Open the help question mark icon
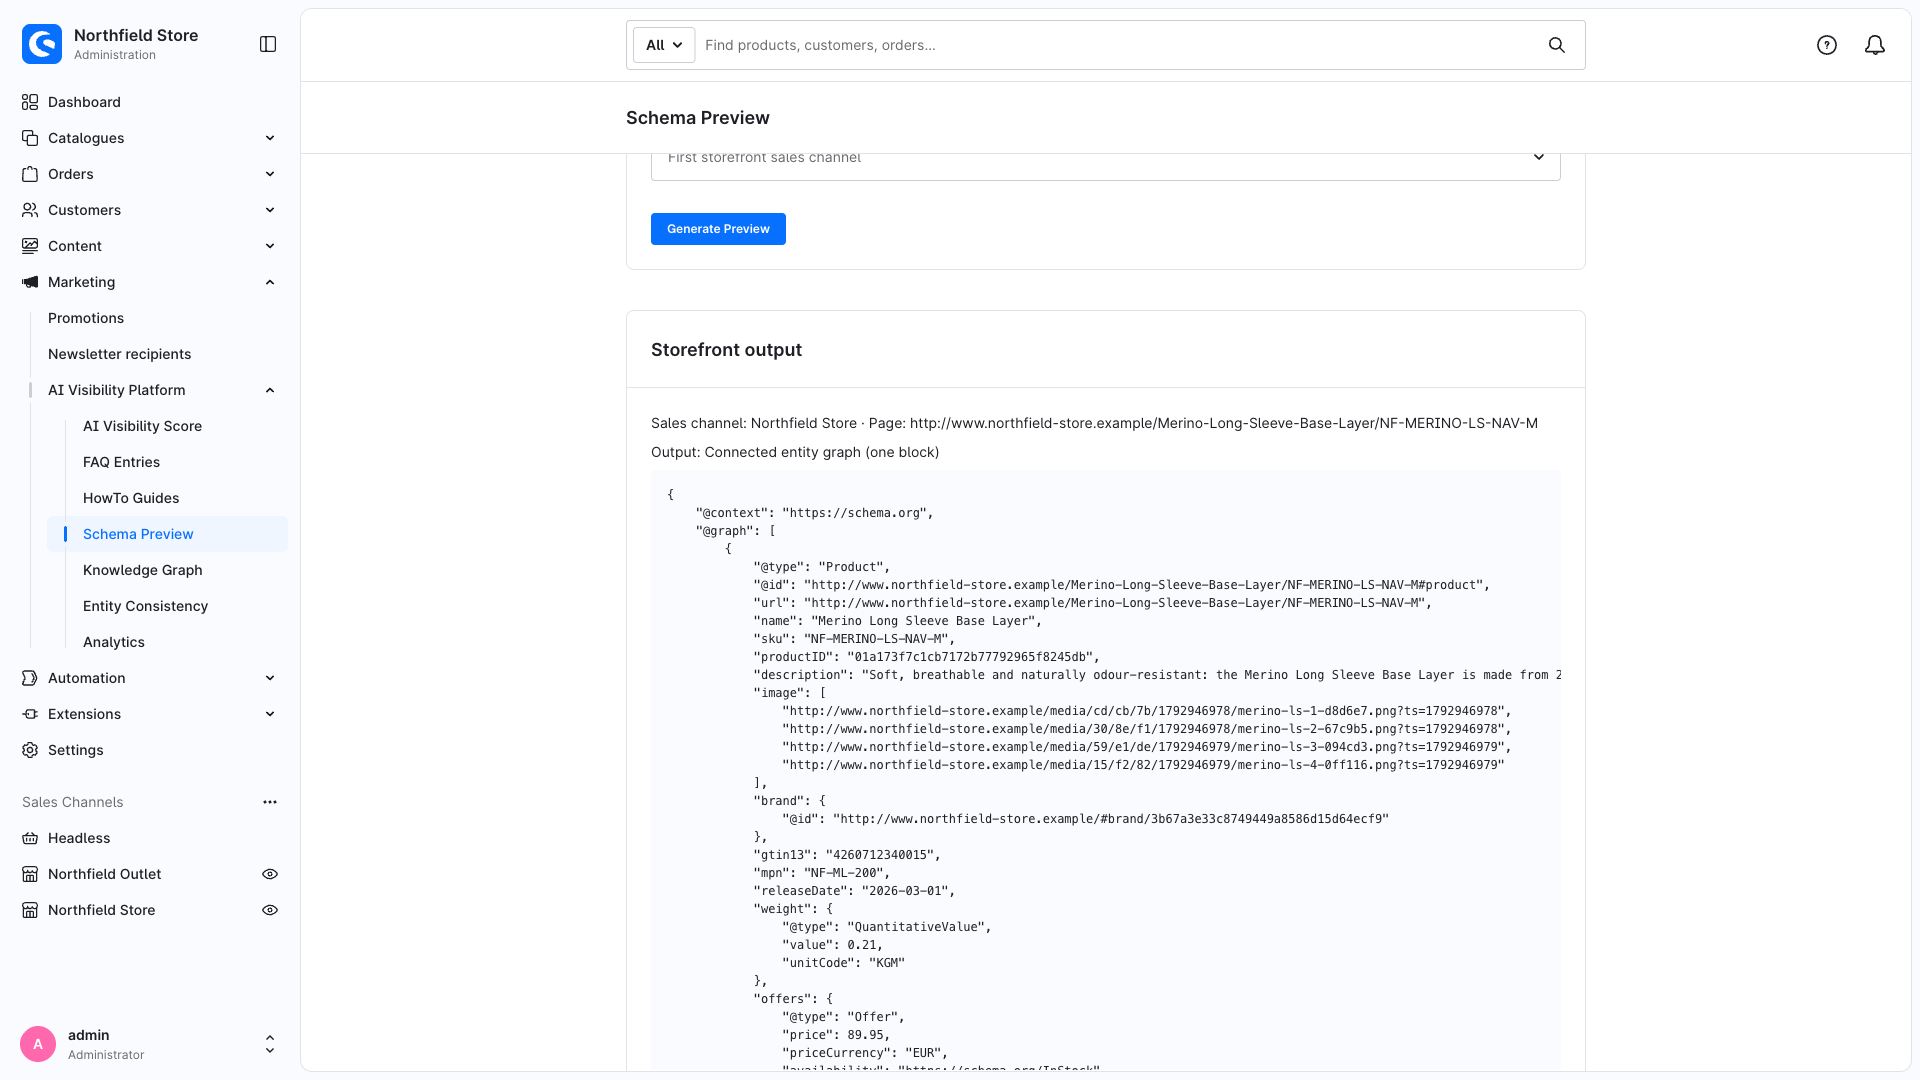Viewport: 1920px width, 1080px height. 1827,45
